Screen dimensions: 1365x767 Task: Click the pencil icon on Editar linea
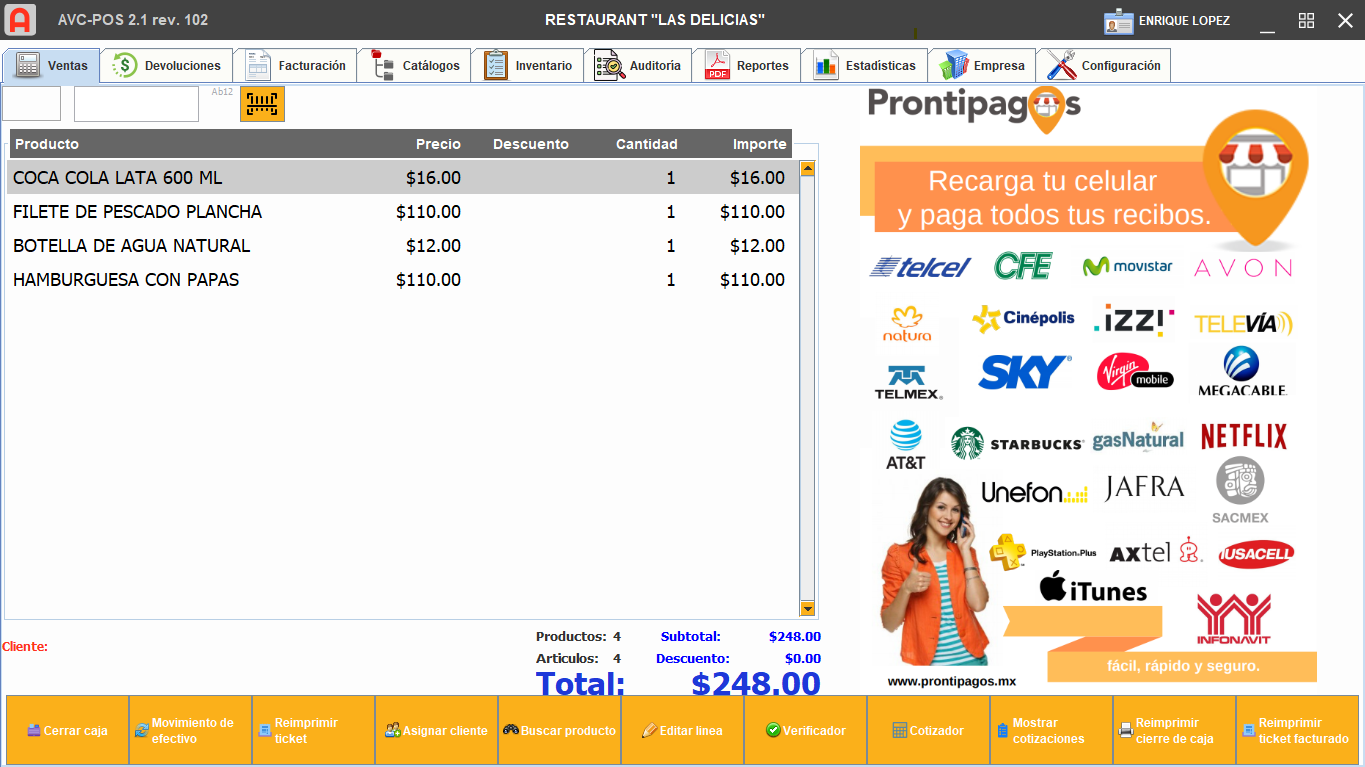pos(652,730)
